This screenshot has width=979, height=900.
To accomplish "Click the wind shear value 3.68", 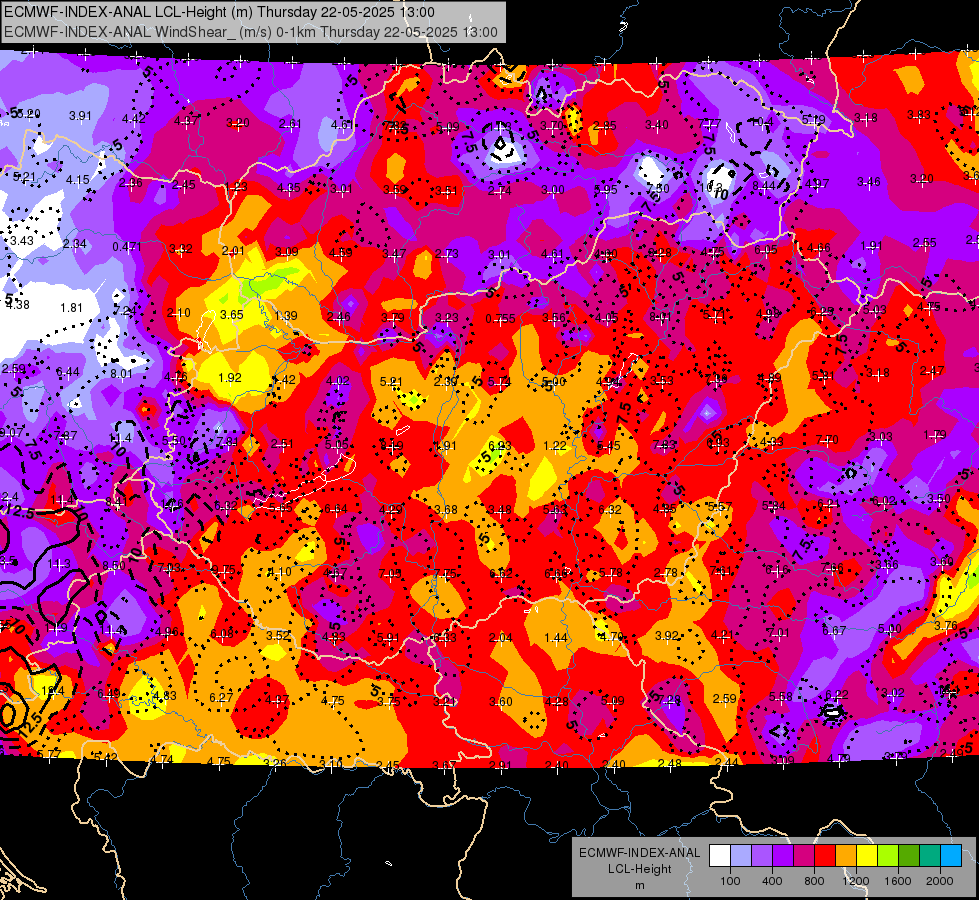I will tap(446, 510).
